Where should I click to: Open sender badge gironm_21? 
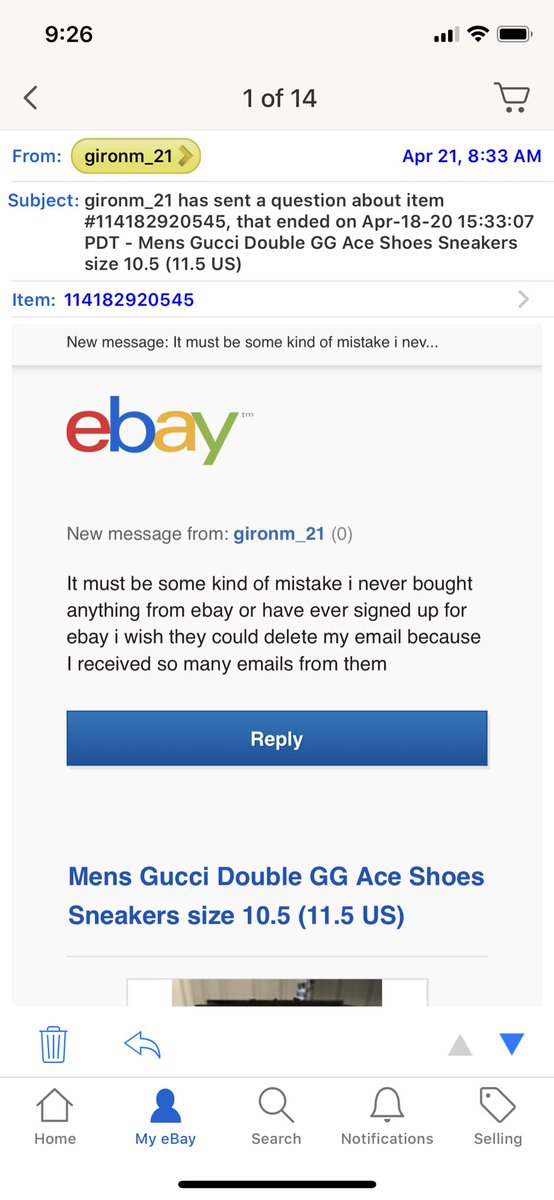click(136, 156)
